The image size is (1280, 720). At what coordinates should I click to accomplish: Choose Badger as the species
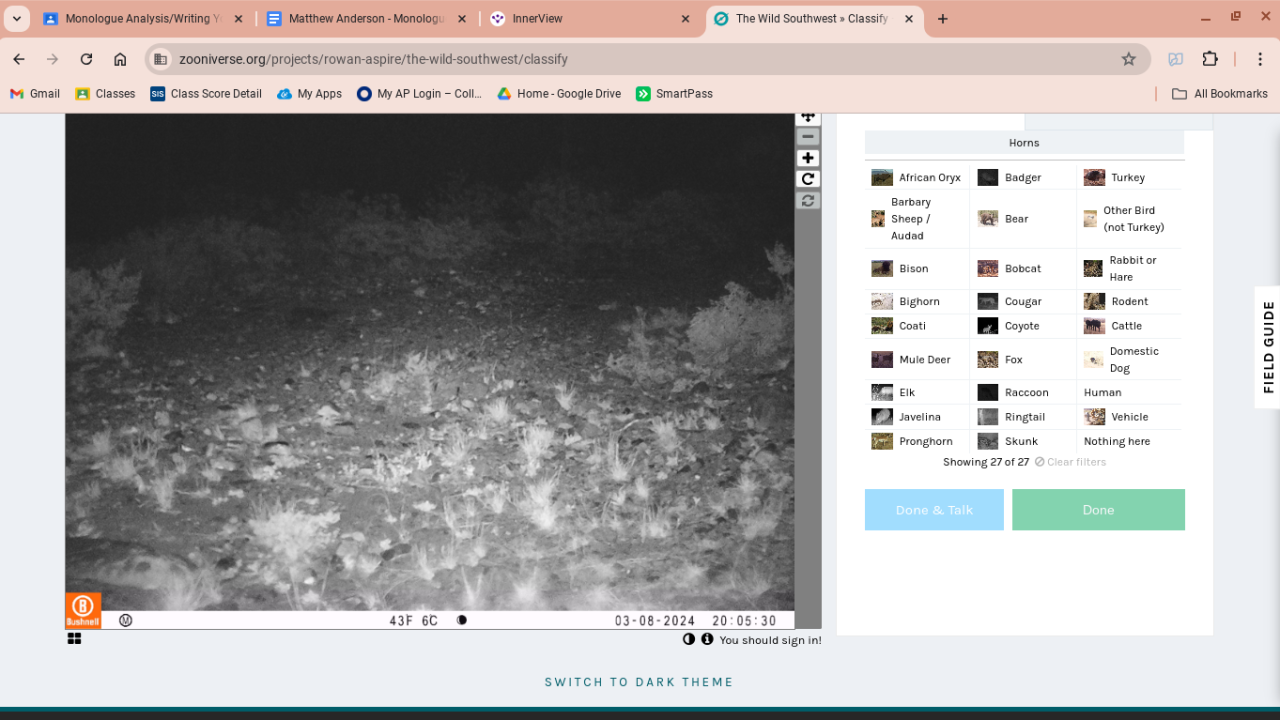click(x=1023, y=178)
